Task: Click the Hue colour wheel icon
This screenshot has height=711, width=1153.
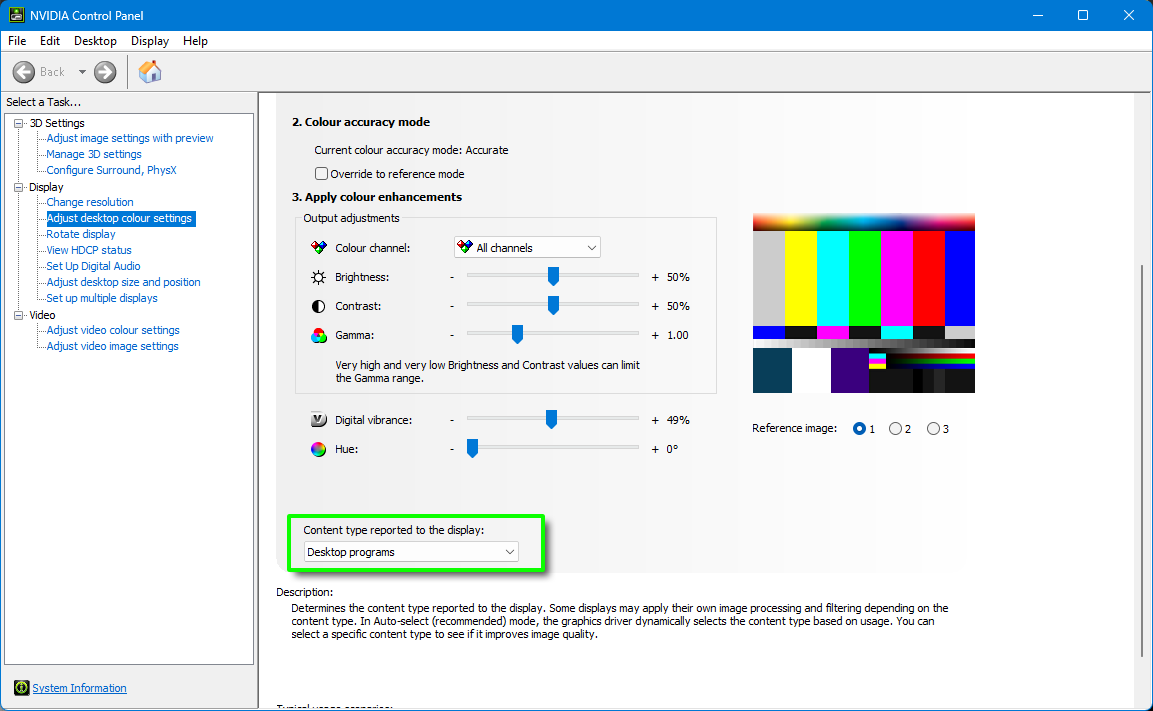Action: (x=318, y=449)
